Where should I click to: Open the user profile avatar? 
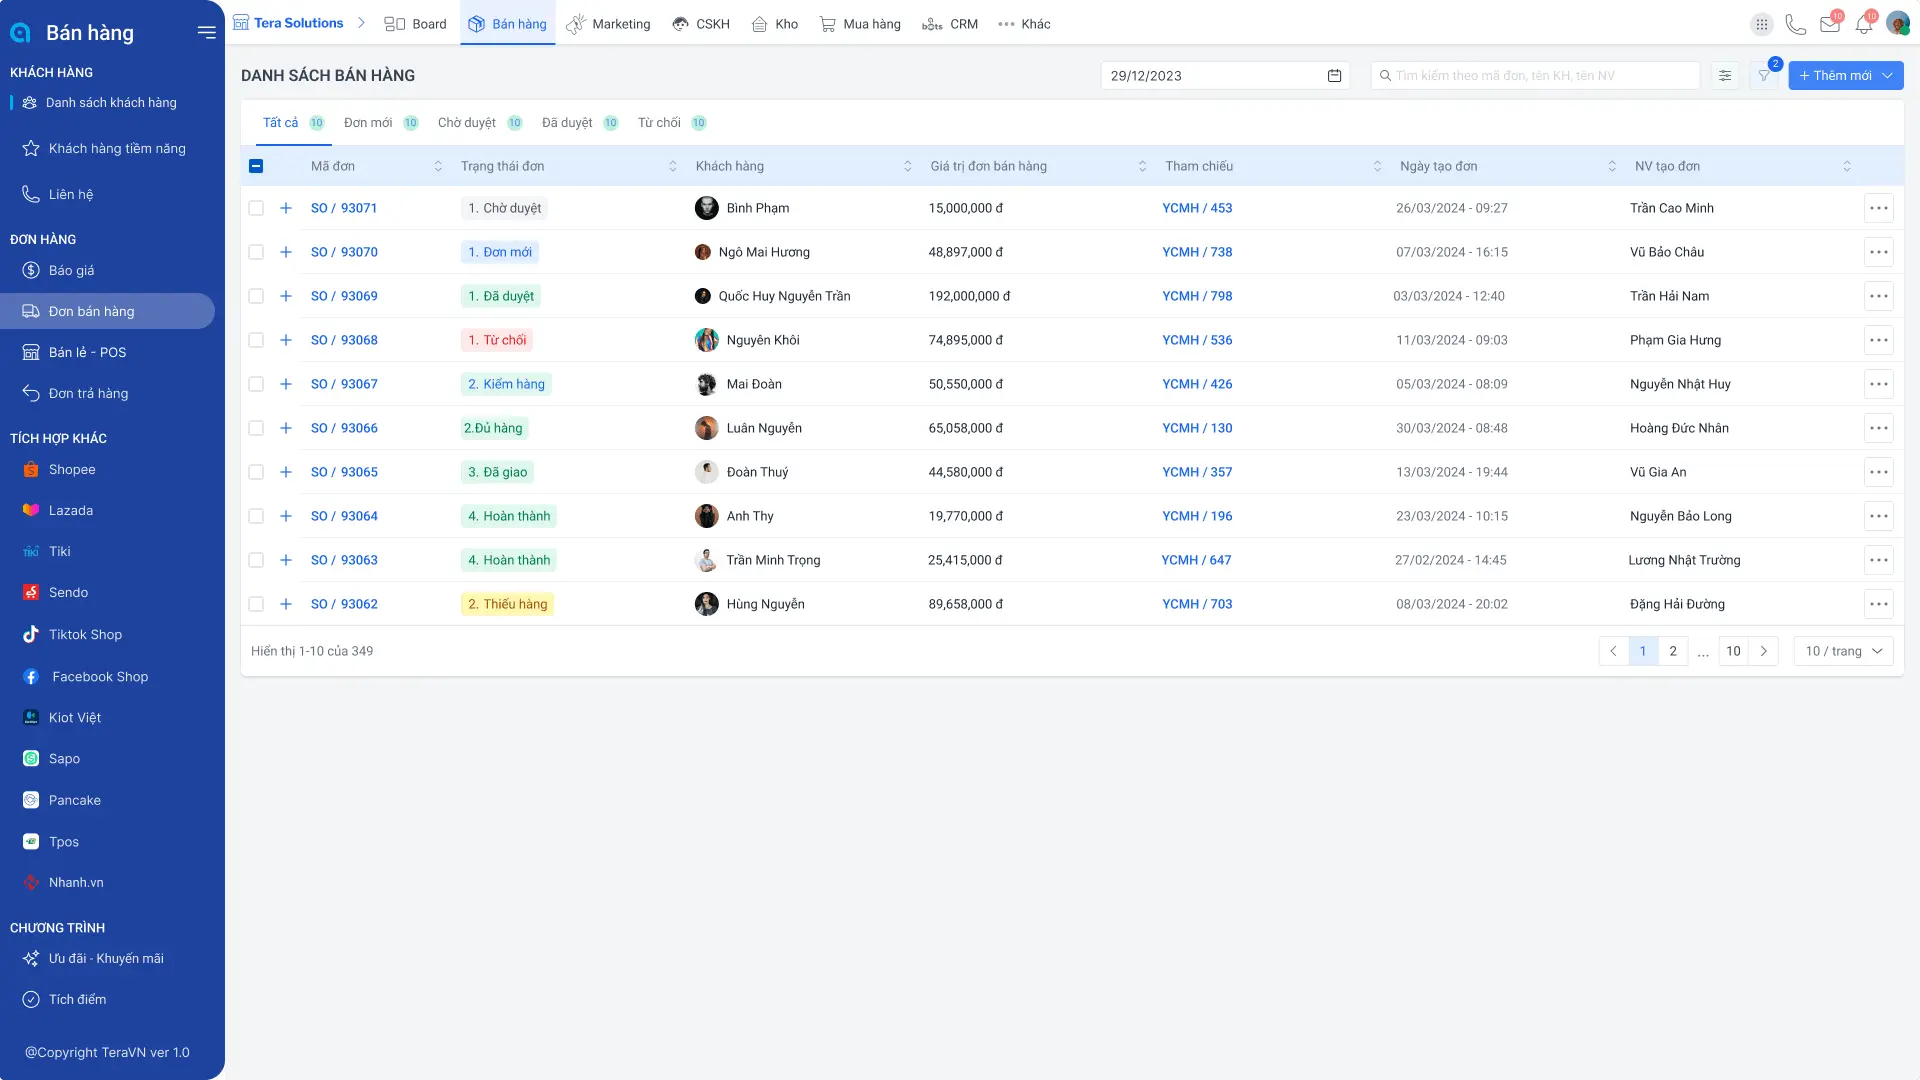(x=1898, y=23)
